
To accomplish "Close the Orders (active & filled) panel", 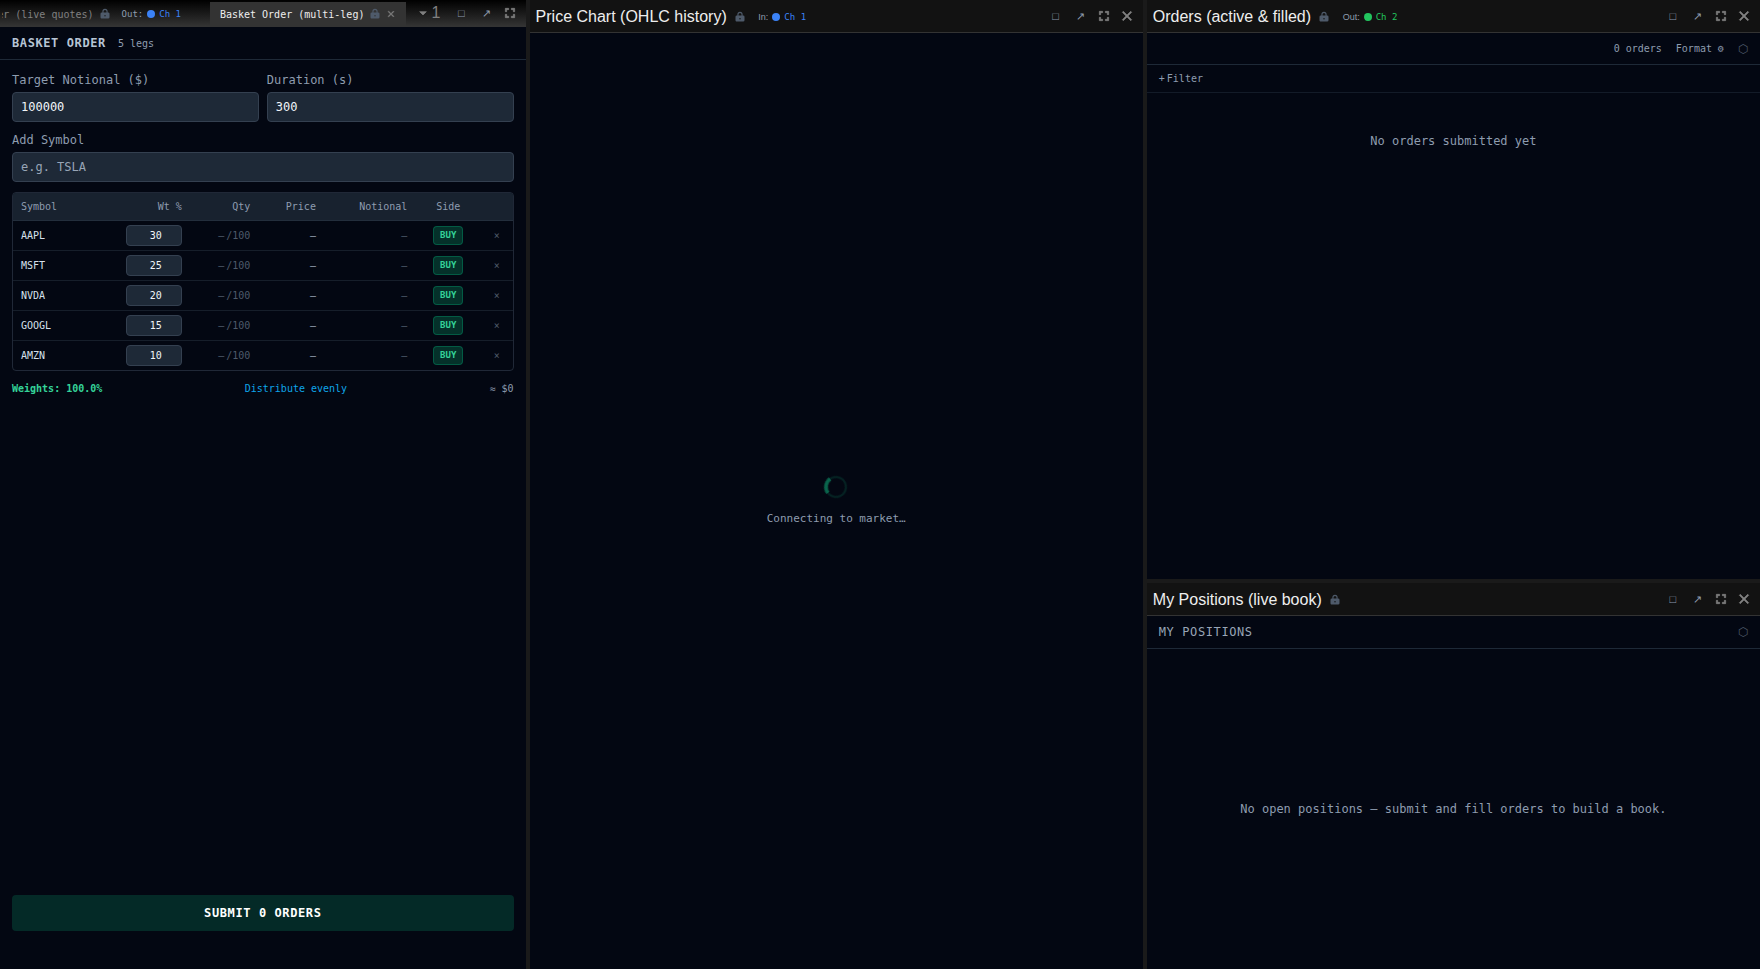I will 1744,16.
